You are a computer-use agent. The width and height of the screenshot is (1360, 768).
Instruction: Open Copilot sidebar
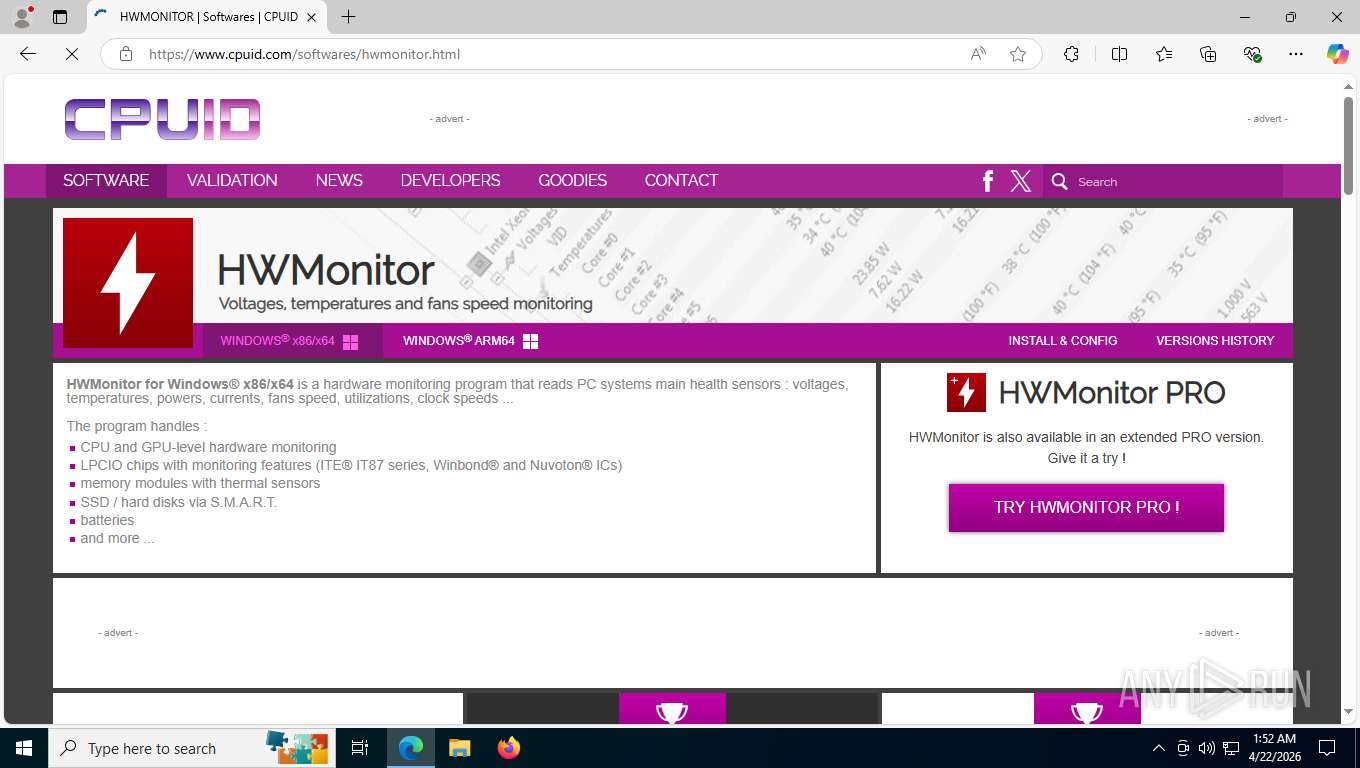coord(1338,54)
